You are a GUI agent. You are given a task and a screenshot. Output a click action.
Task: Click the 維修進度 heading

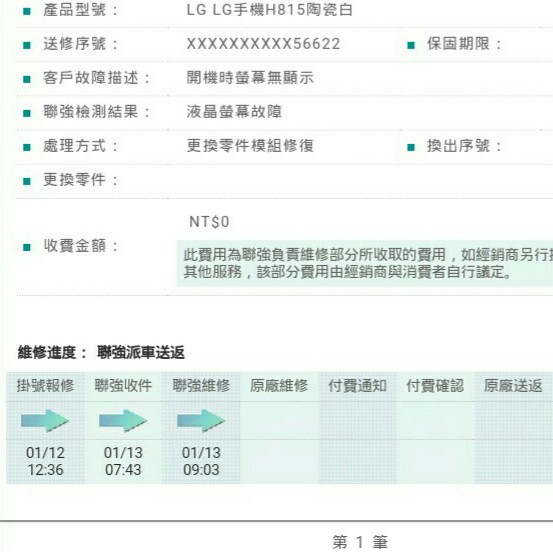[52, 352]
